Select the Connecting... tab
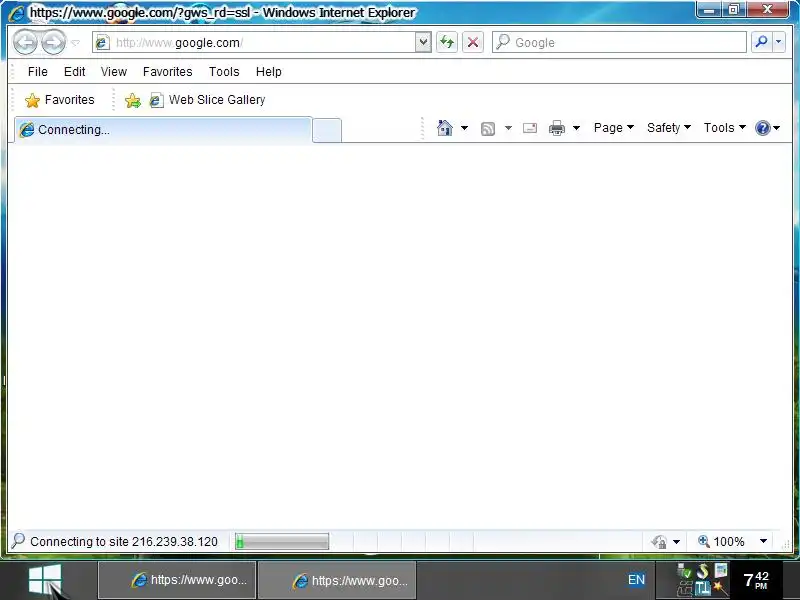 (x=163, y=130)
